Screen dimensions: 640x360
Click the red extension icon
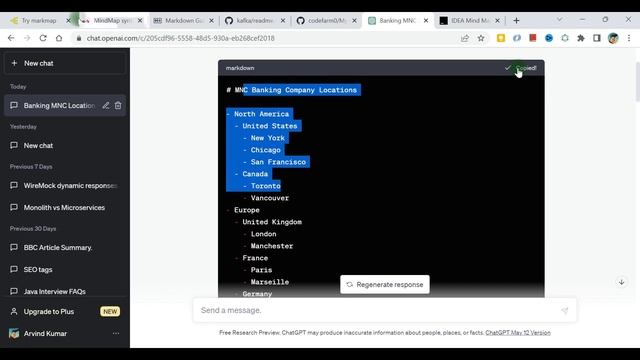point(533,38)
